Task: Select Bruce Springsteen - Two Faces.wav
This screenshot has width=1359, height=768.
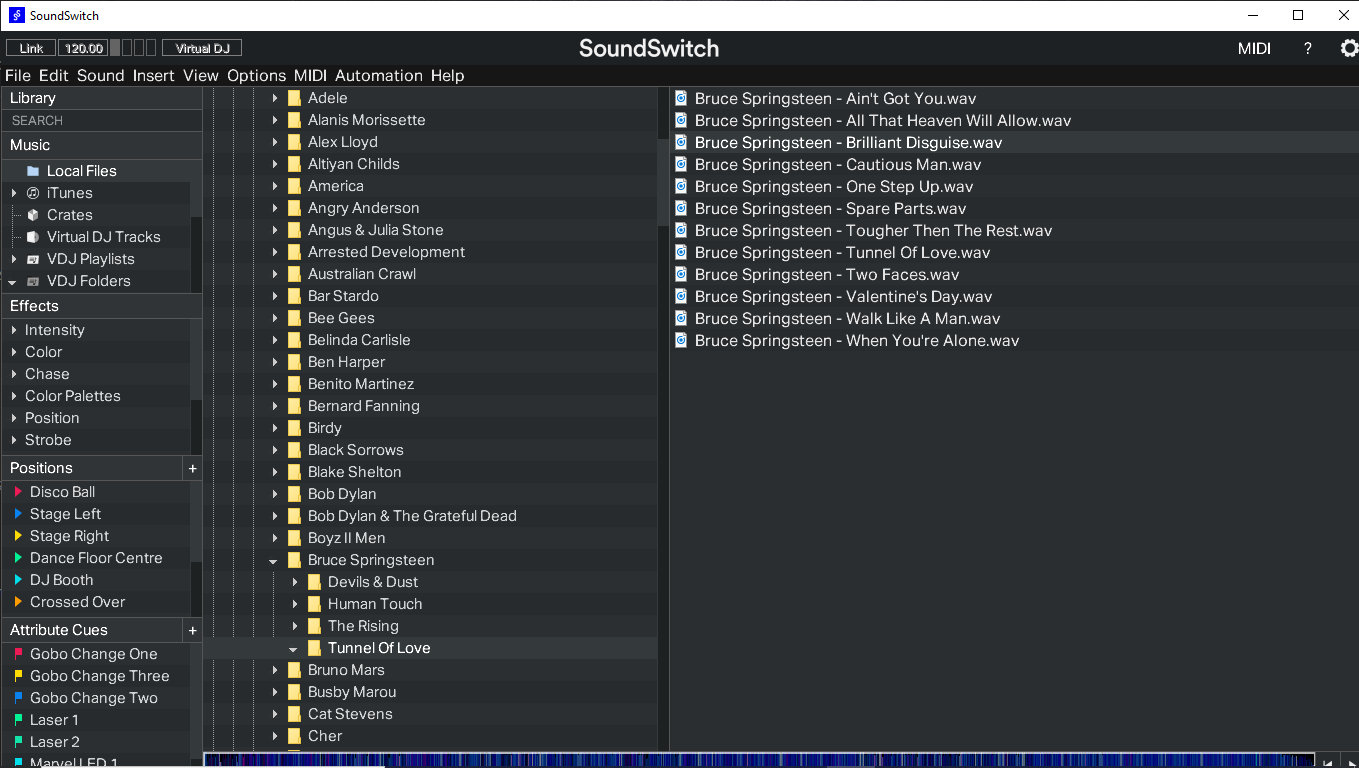Action: click(827, 274)
